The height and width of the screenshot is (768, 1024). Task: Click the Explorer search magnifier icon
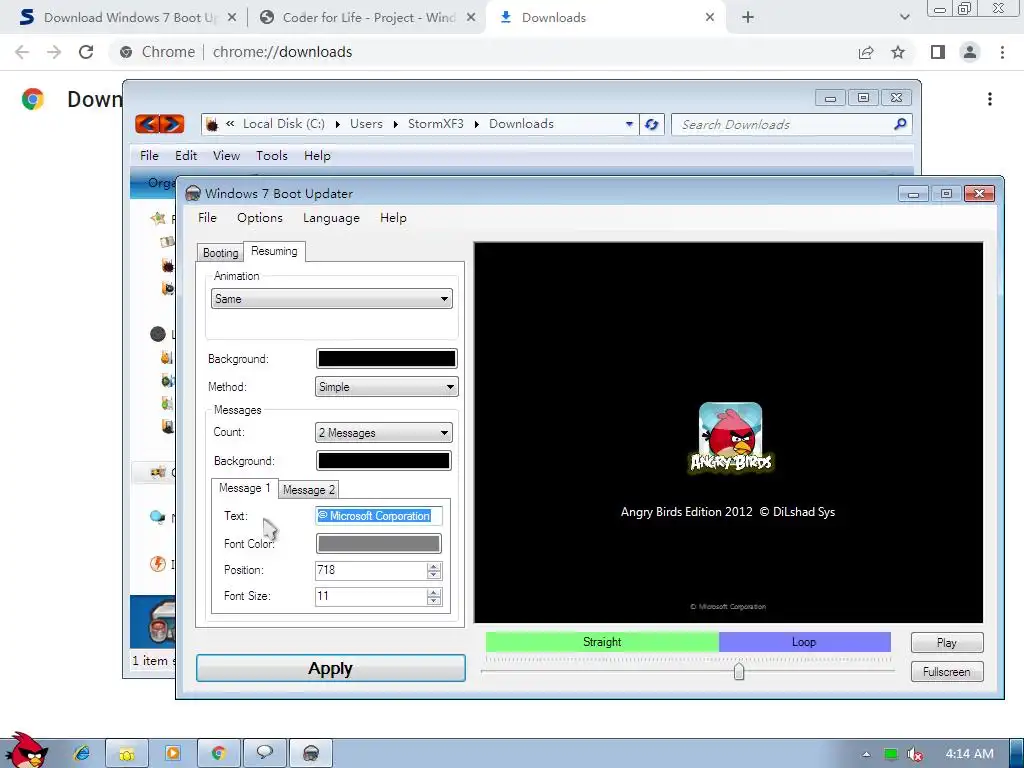[900, 123]
